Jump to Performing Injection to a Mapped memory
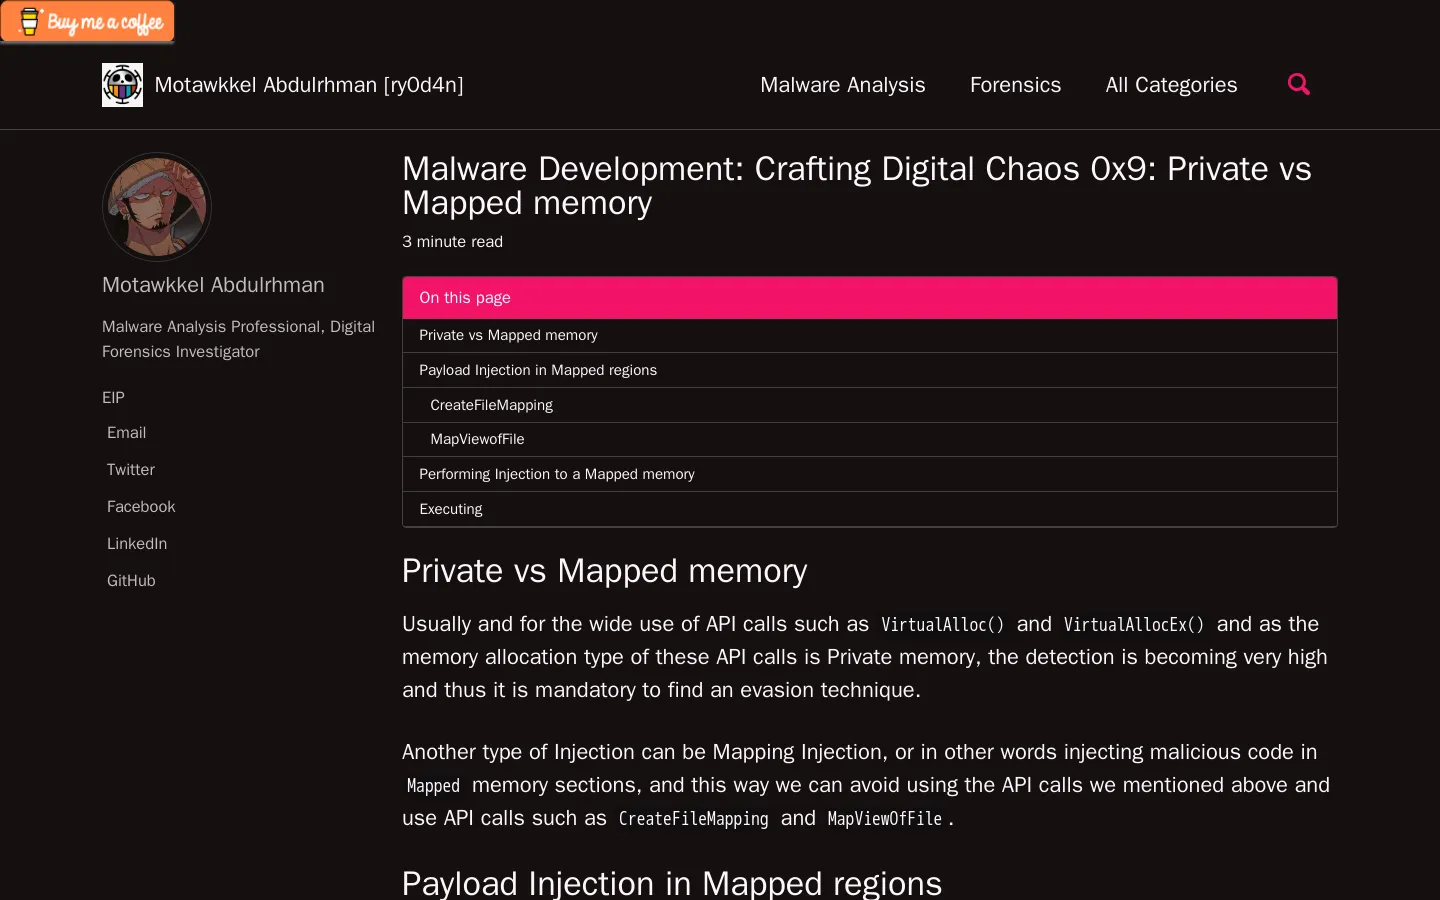Viewport: 1440px width, 900px height. [556, 474]
